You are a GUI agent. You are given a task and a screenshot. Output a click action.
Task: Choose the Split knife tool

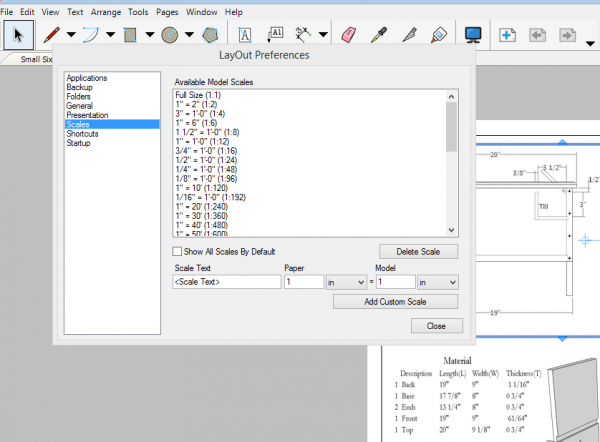[x=409, y=35]
